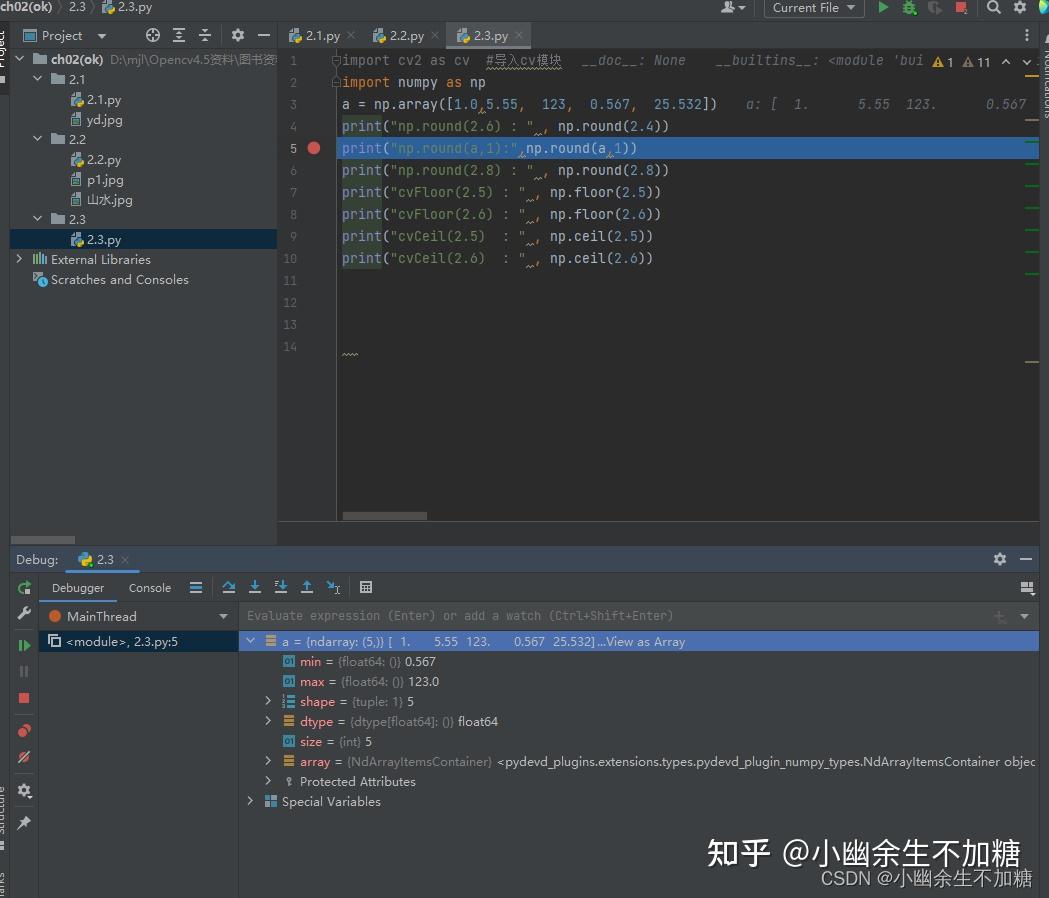Image resolution: width=1049 pixels, height=898 pixels.
Task: Pause the program with the pause icon
Action: coord(24,670)
